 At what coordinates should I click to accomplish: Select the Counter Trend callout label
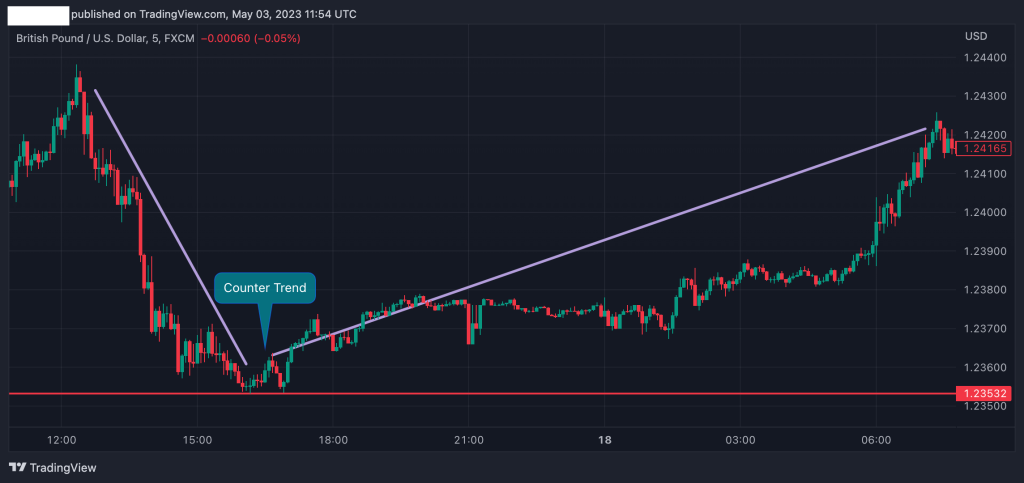264,288
